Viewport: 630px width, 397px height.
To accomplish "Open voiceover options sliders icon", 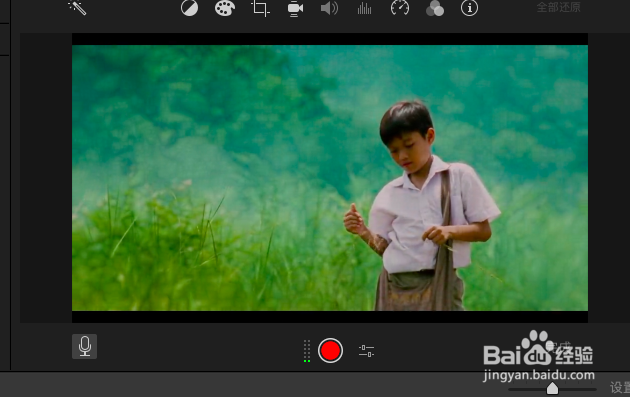I will tap(366, 351).
